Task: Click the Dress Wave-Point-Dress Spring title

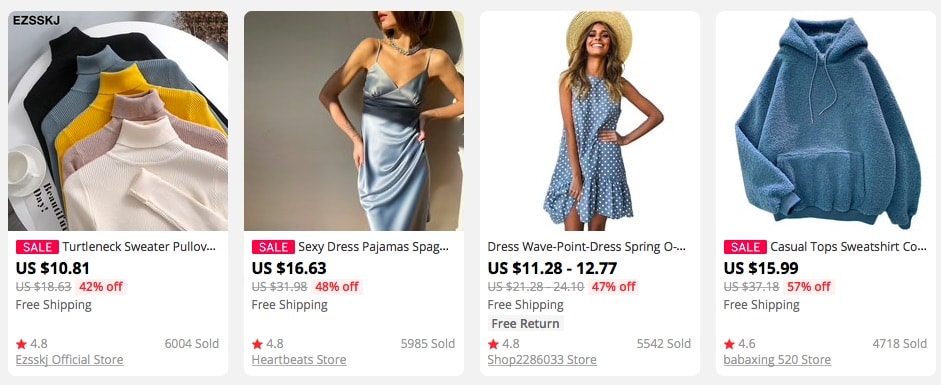Action: pos(586,246)
